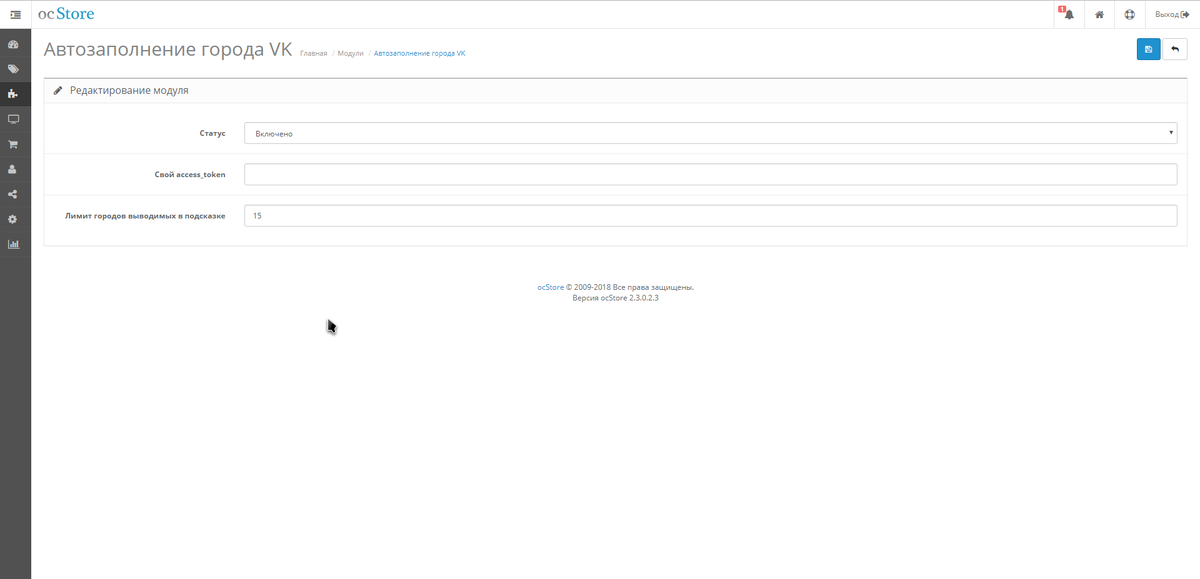Click the city limit field showing 15
The height and width of the screenshot is (579, 1200).
coord(710,216)
